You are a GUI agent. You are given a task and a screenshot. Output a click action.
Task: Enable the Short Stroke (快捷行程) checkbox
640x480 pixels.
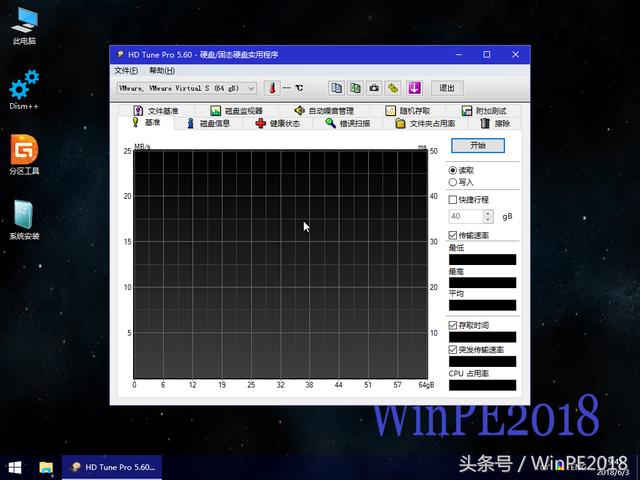[x=452, y=200]
